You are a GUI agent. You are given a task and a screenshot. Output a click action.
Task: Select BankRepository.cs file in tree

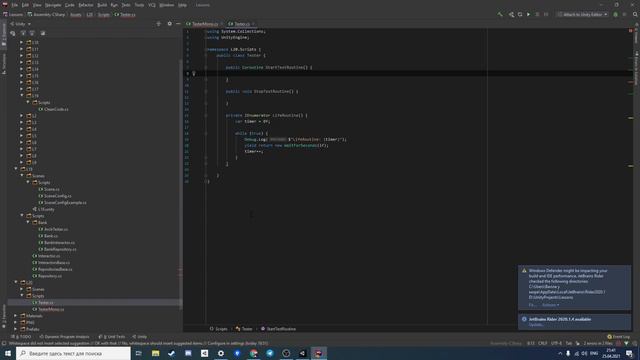(57, 249)
